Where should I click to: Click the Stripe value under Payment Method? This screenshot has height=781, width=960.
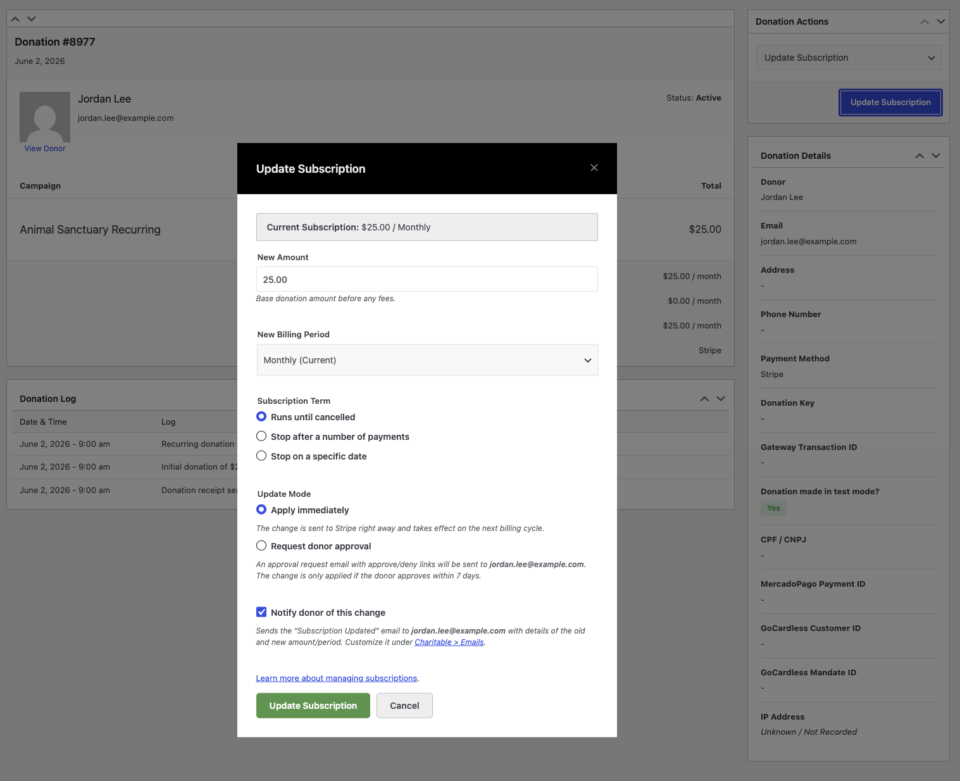click(771, 374)
